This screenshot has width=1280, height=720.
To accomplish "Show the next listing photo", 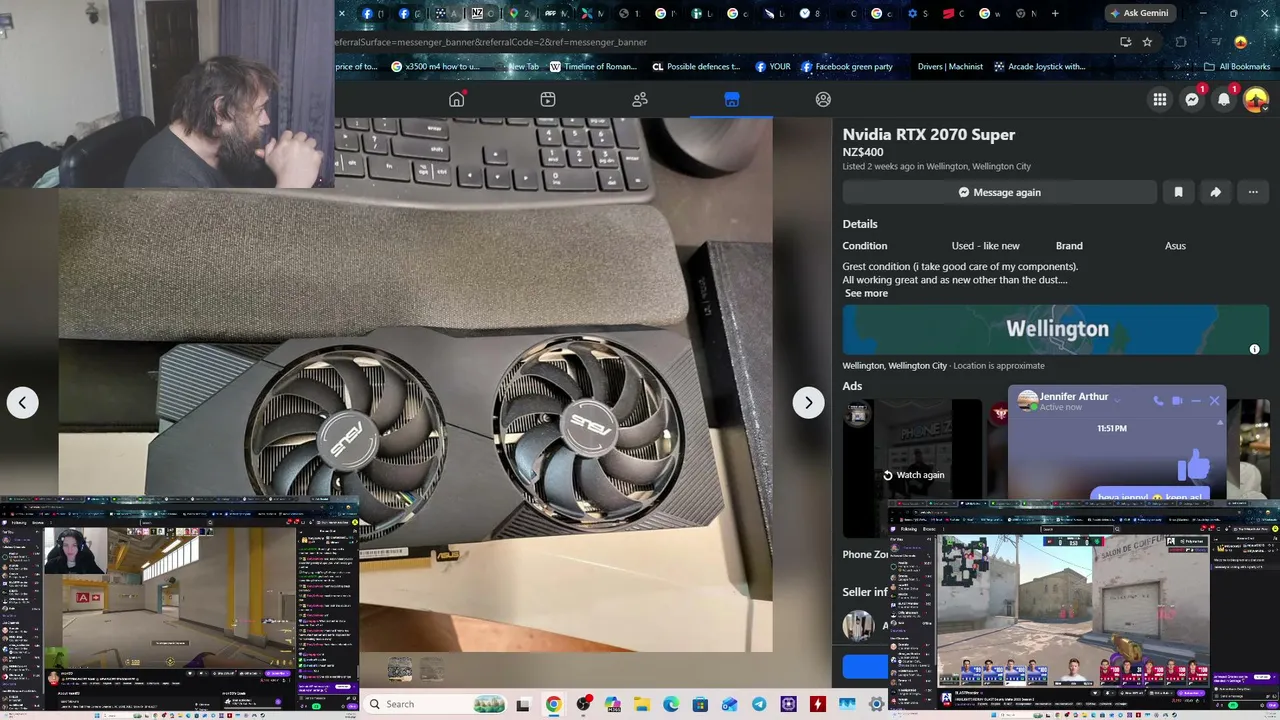I will pos(808,402).
